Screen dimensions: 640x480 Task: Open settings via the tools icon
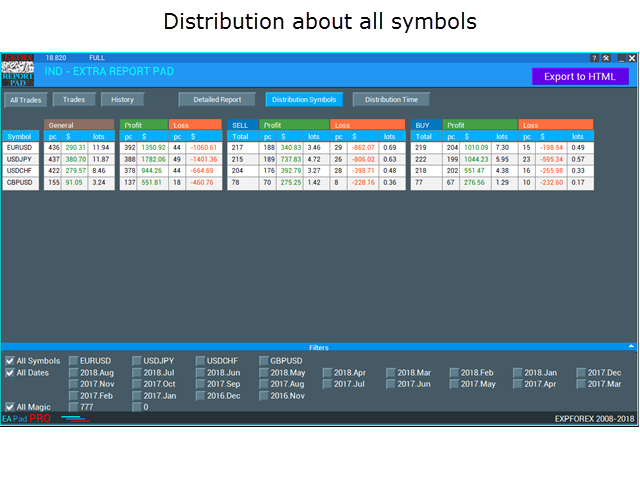(x=606, y=58)
